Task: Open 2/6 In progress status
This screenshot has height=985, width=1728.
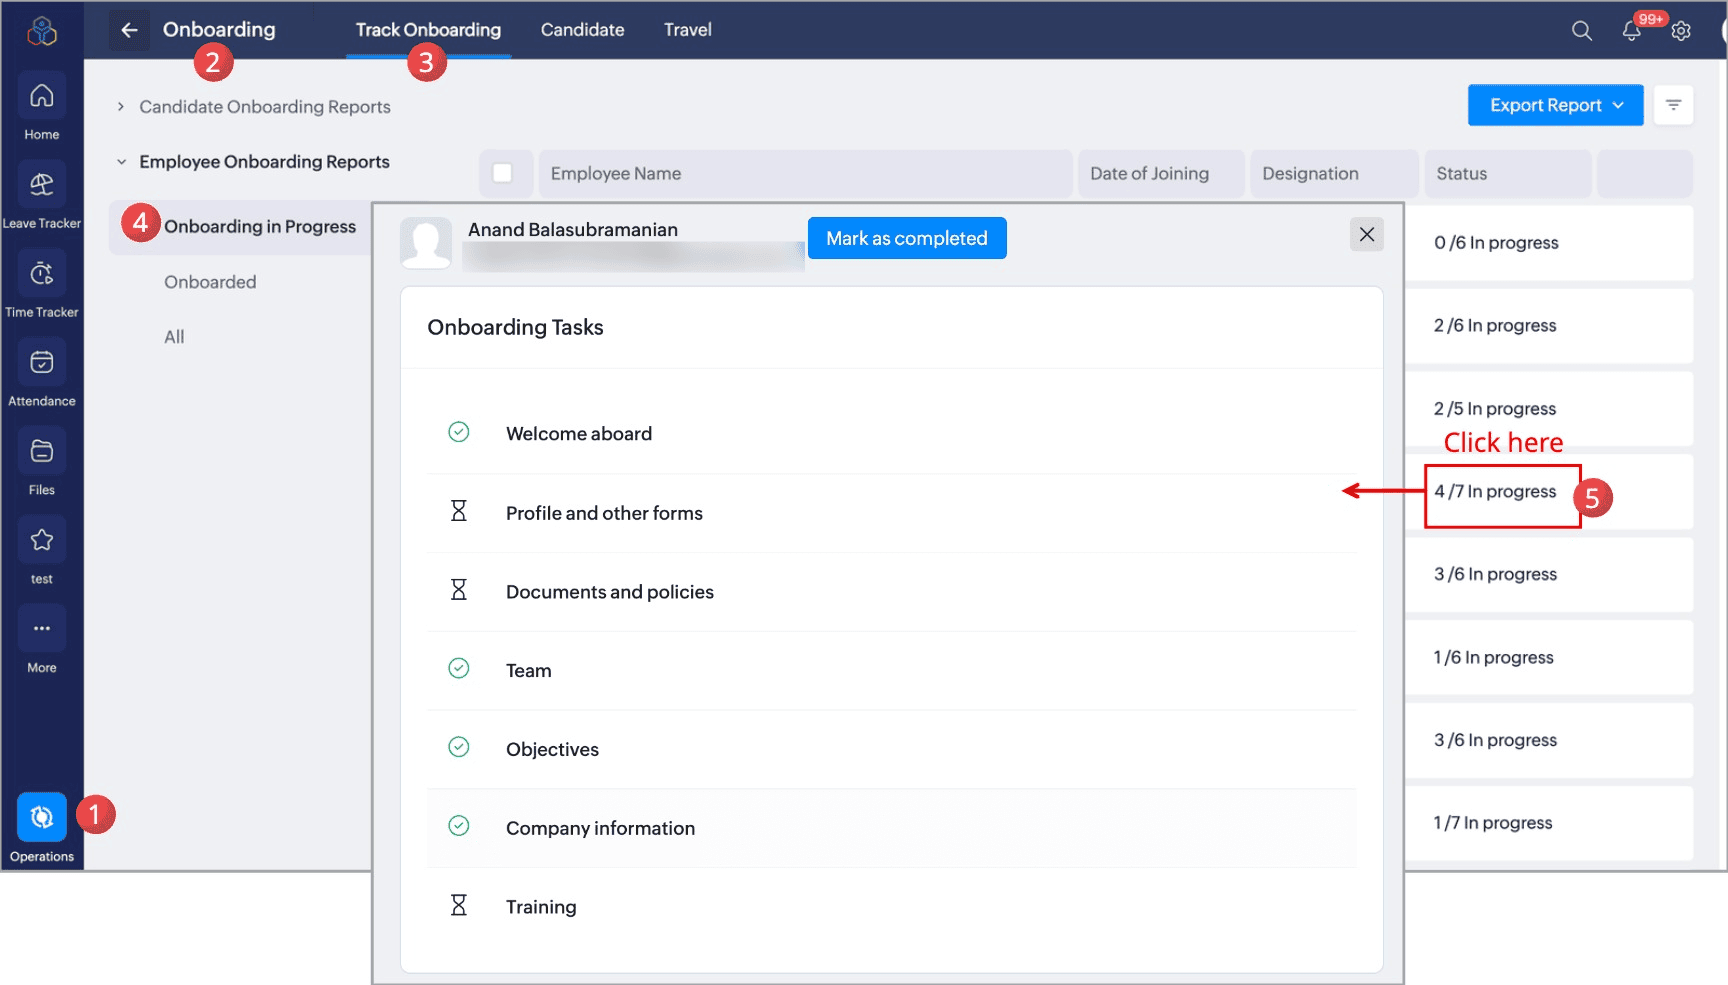Action: [x=1495, y=326]
